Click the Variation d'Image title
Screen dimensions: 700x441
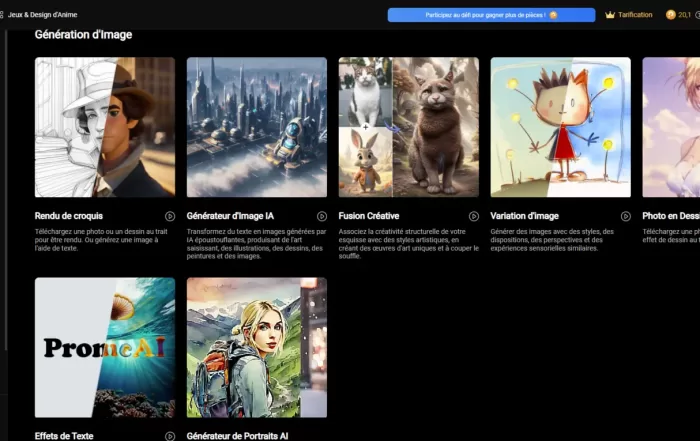pyautogui.click(x=525, y=216)
